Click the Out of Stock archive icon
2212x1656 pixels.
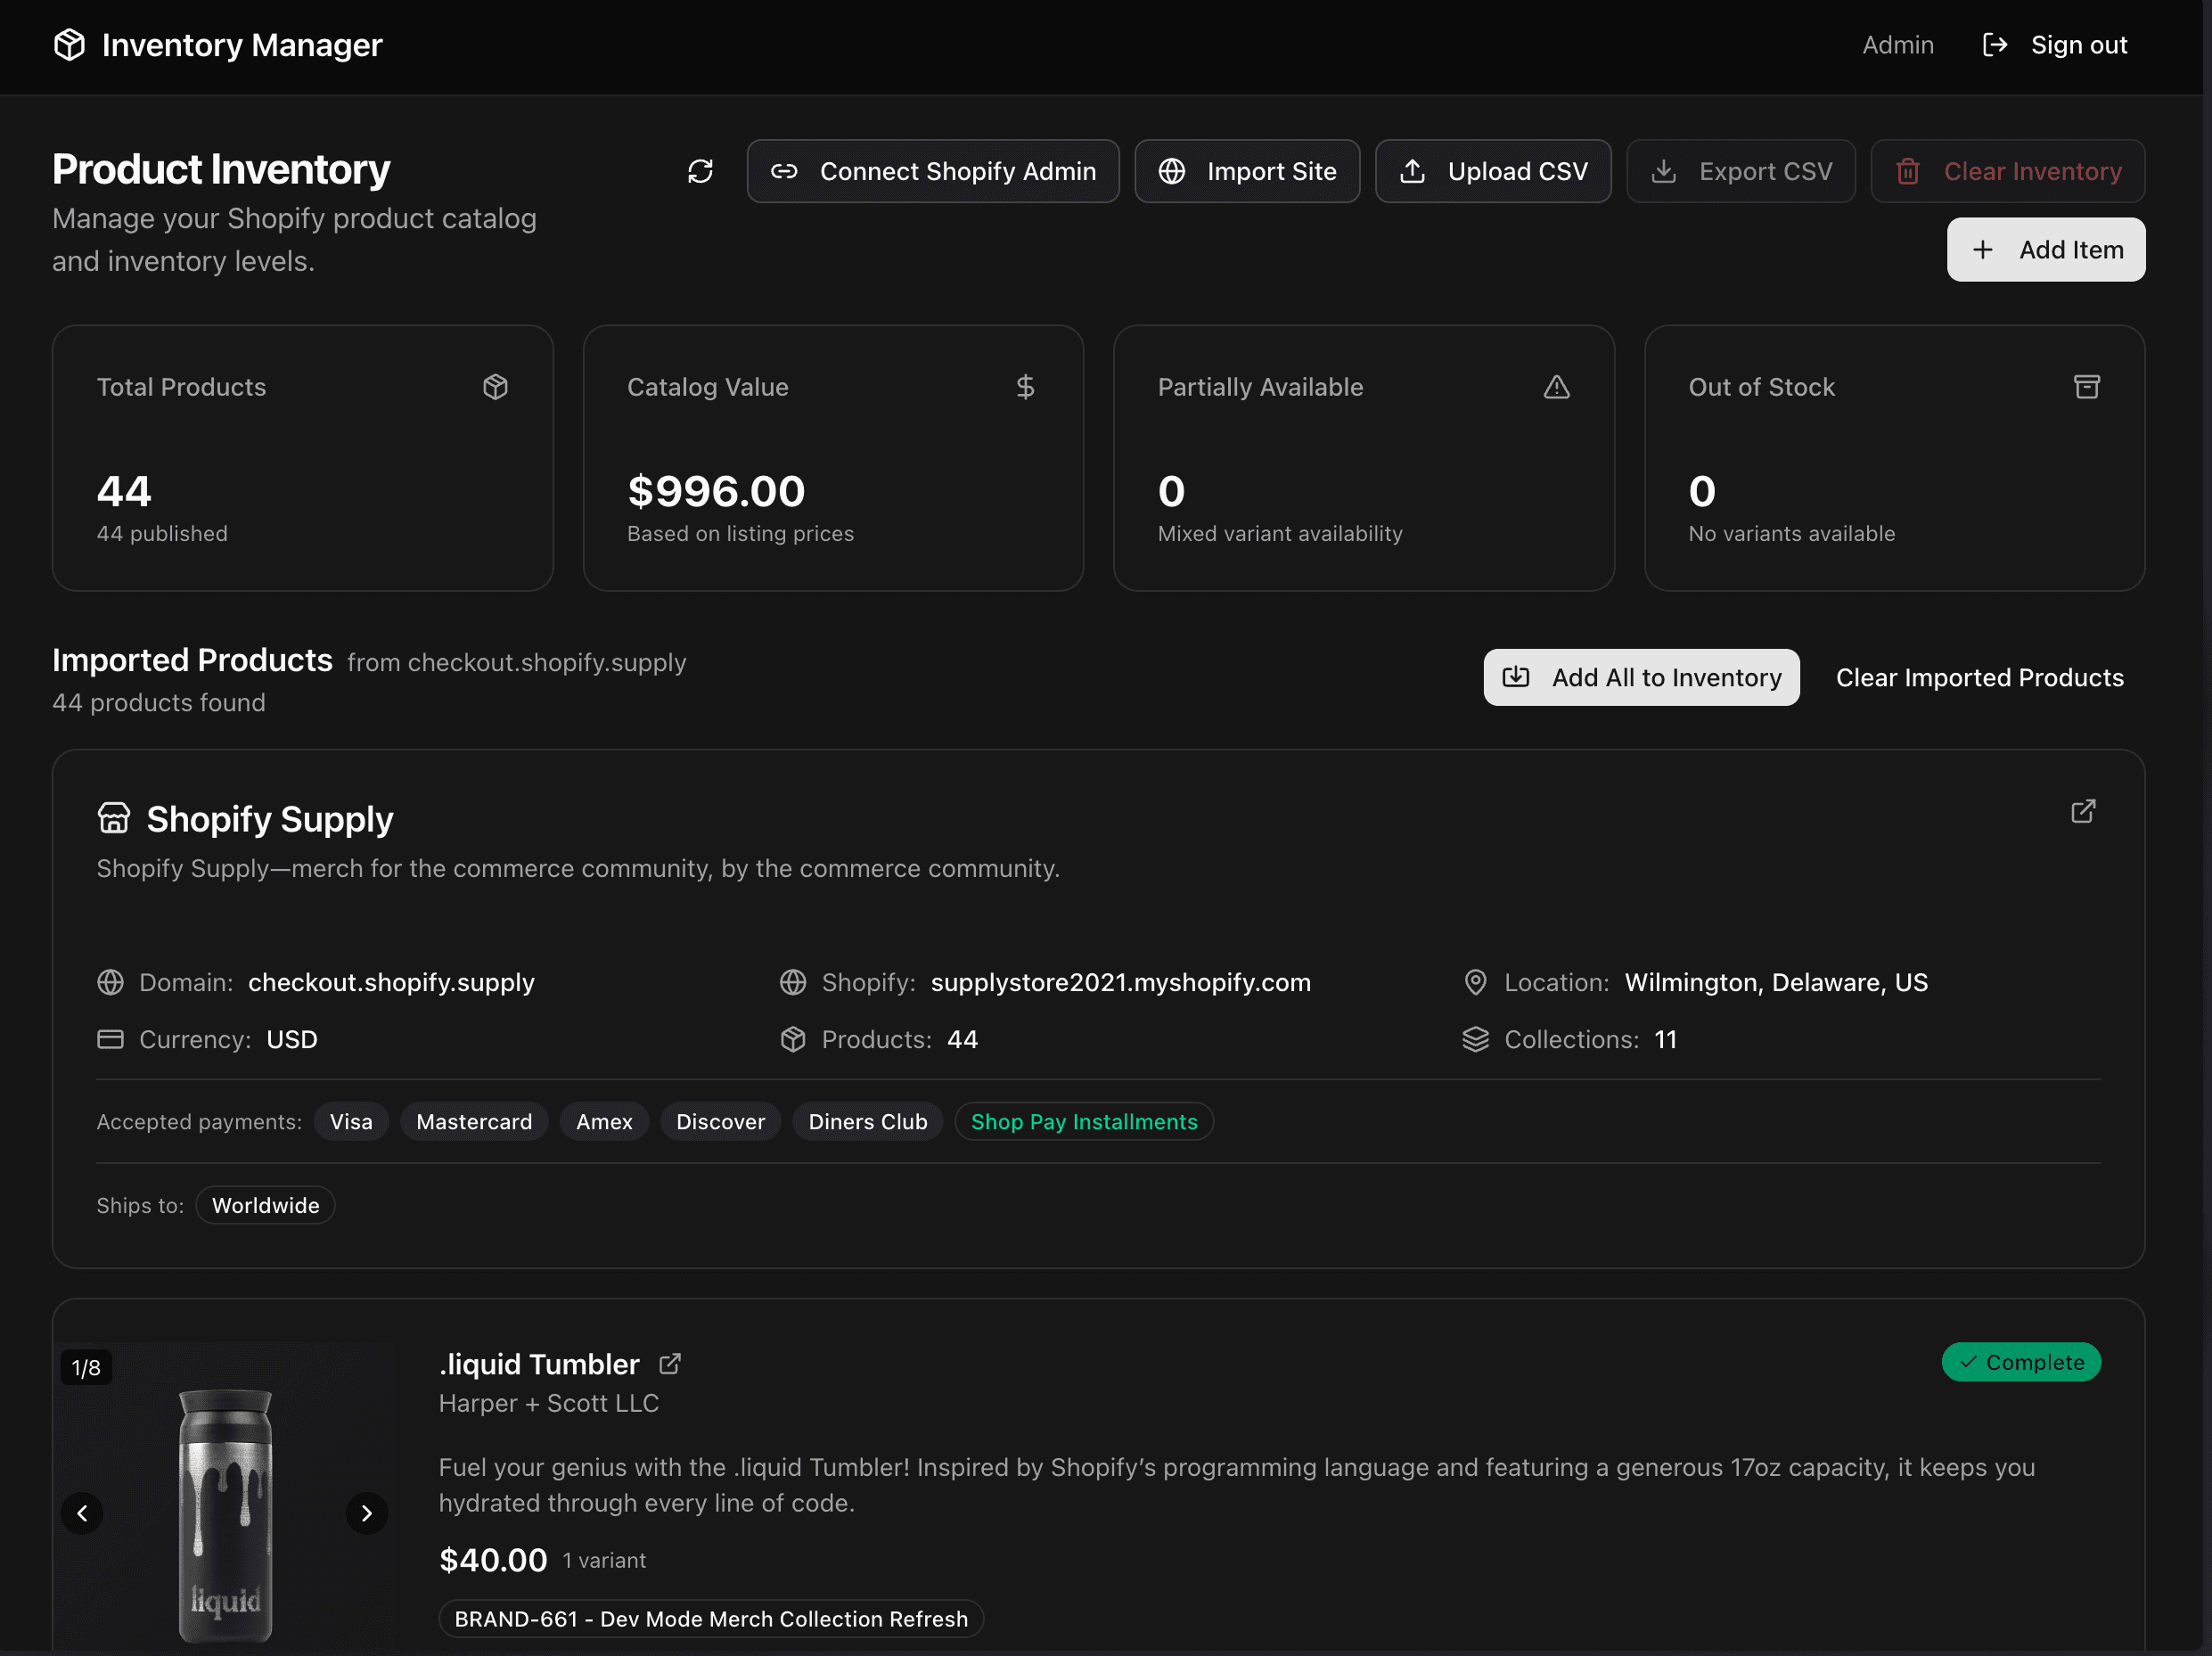2086,387
